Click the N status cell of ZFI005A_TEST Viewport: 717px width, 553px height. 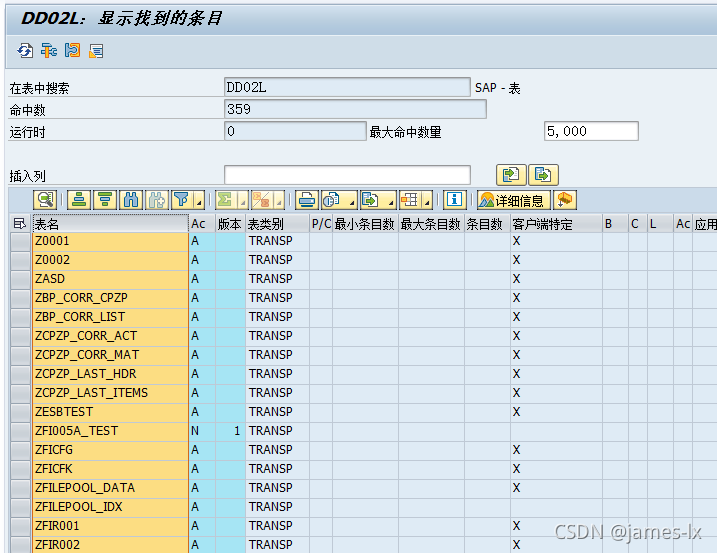(x=202, y=431)
